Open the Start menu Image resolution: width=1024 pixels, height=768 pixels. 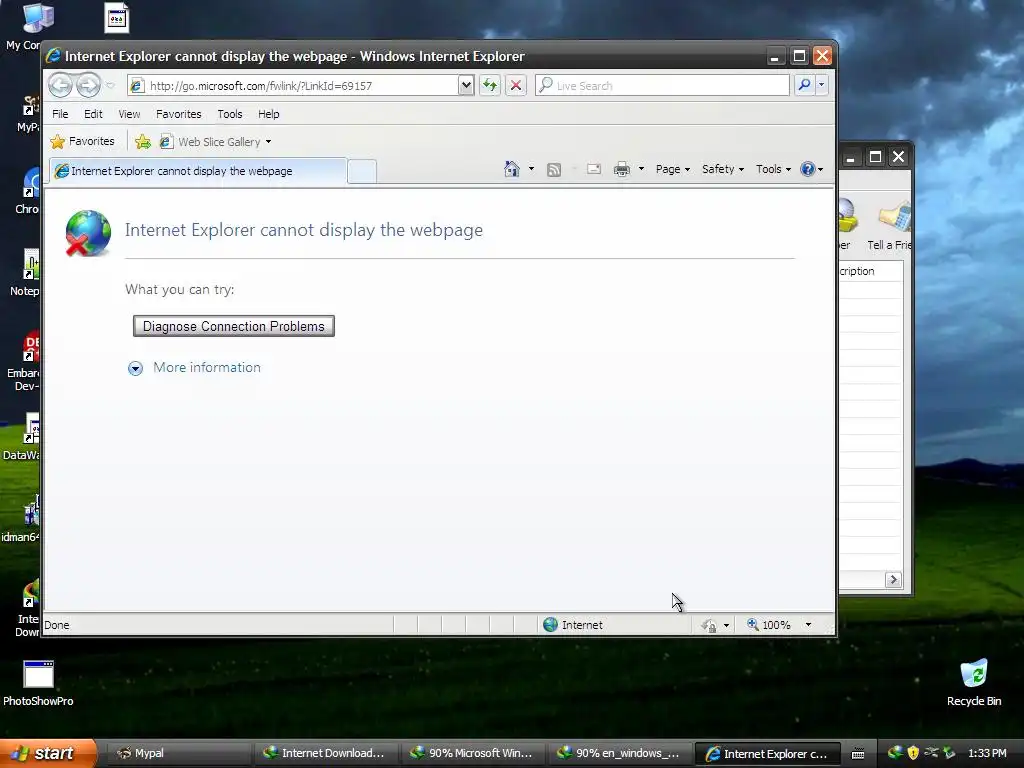pos(47,753)
